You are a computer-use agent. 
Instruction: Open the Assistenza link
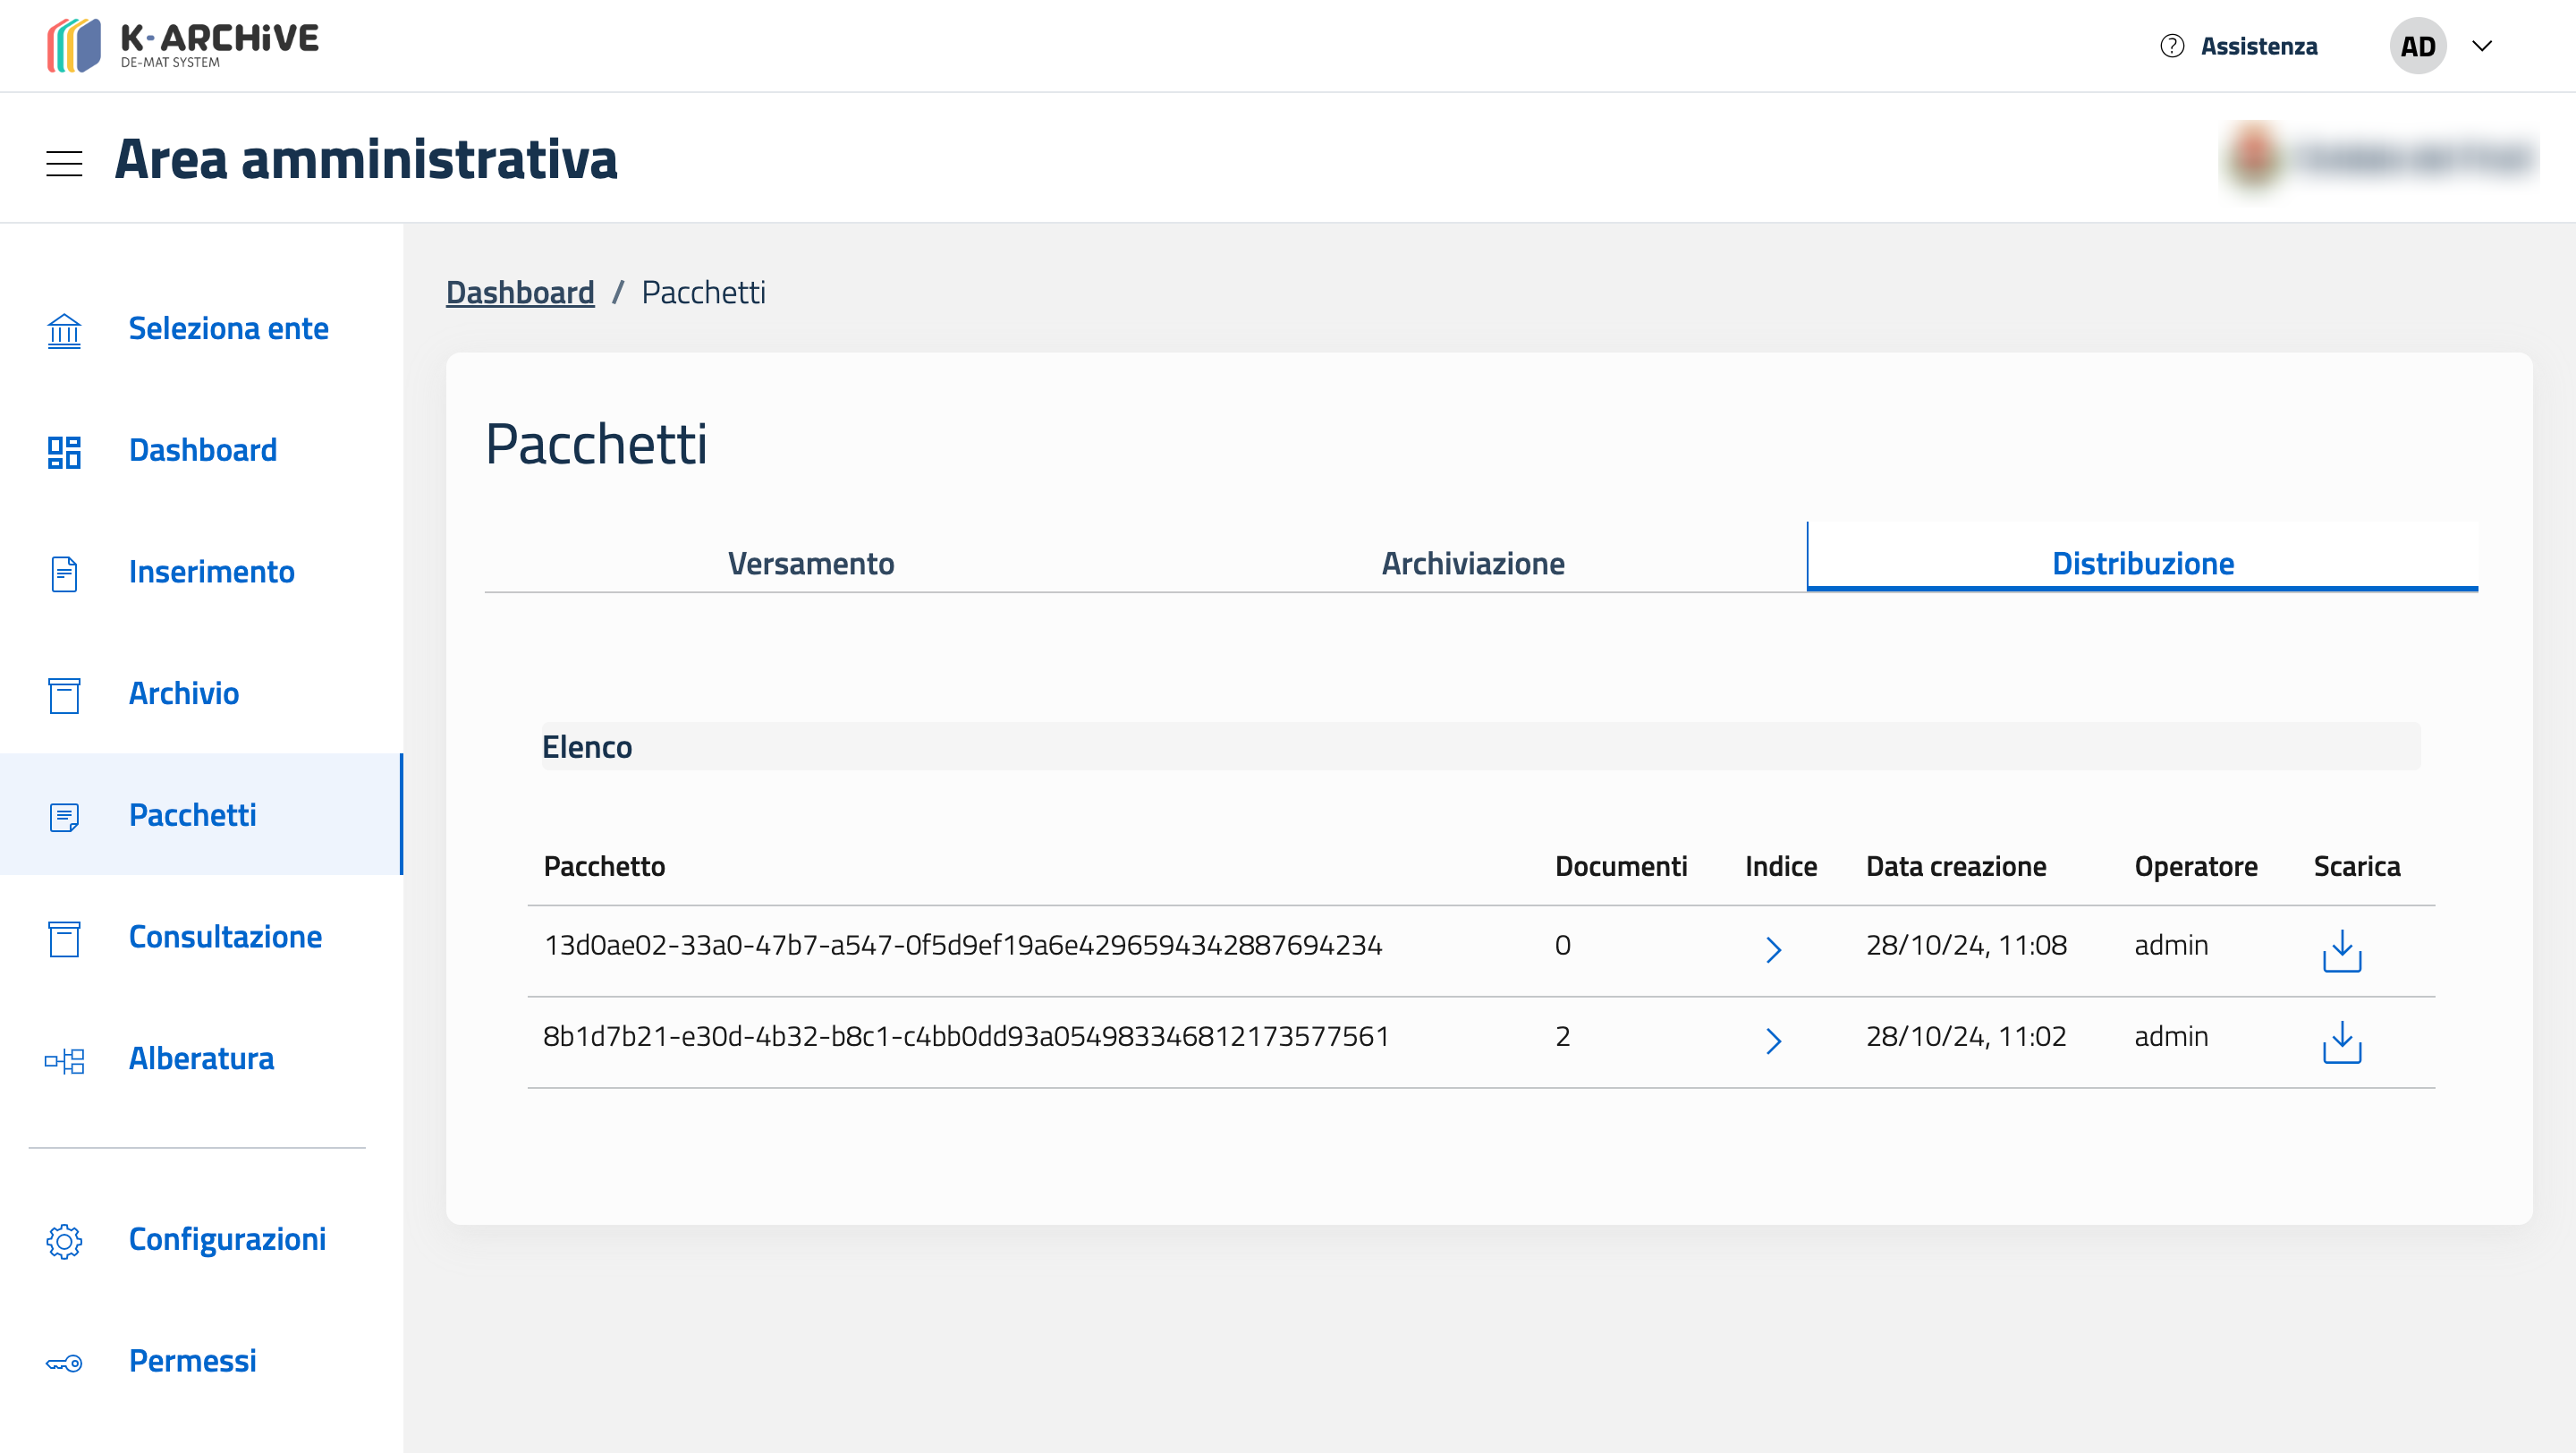click(x=2258, y=46)
